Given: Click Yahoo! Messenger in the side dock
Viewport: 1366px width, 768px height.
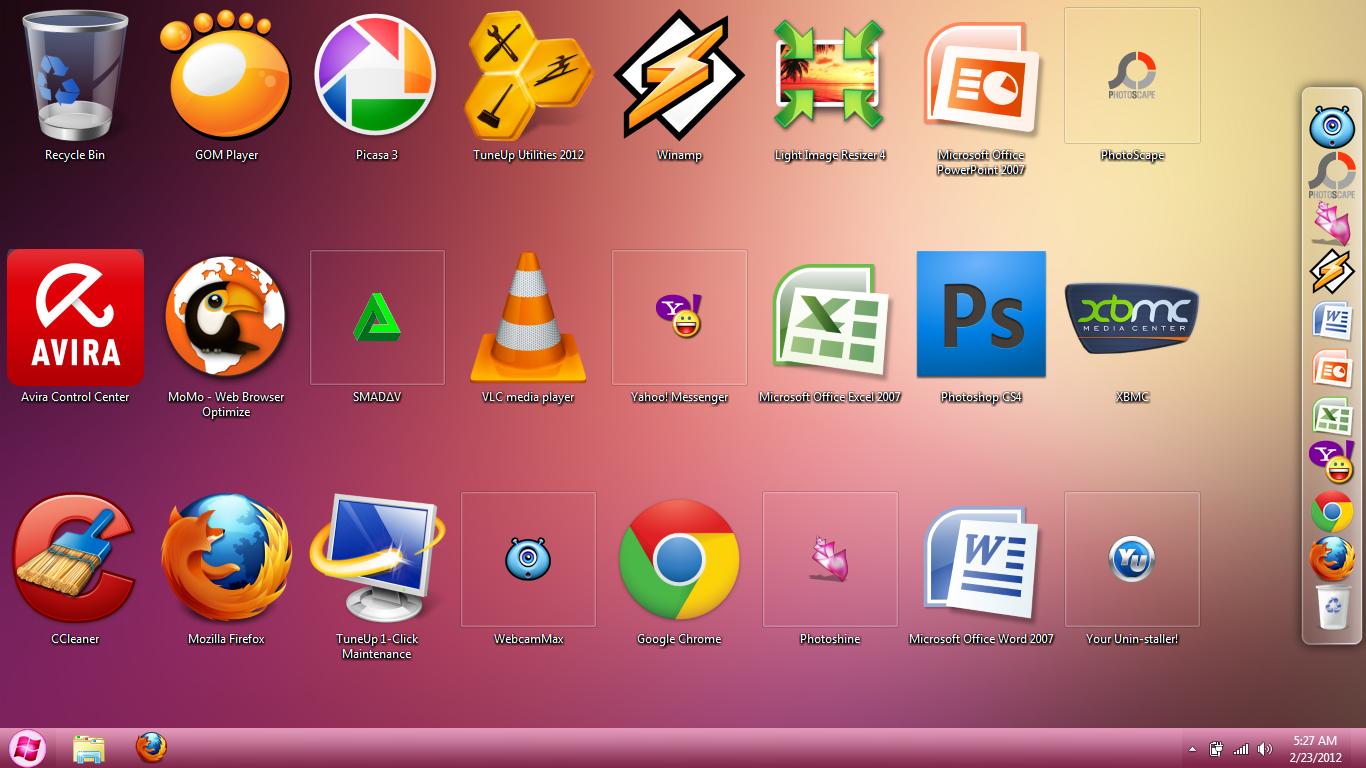Looking at the screenshot, I should [x=1331, y=463].
